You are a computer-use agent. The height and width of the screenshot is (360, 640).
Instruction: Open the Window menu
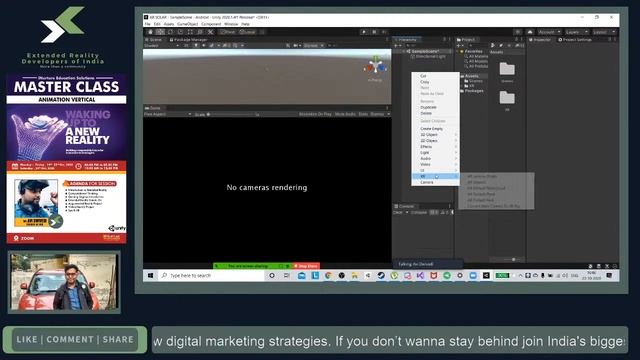click(231, 24)
